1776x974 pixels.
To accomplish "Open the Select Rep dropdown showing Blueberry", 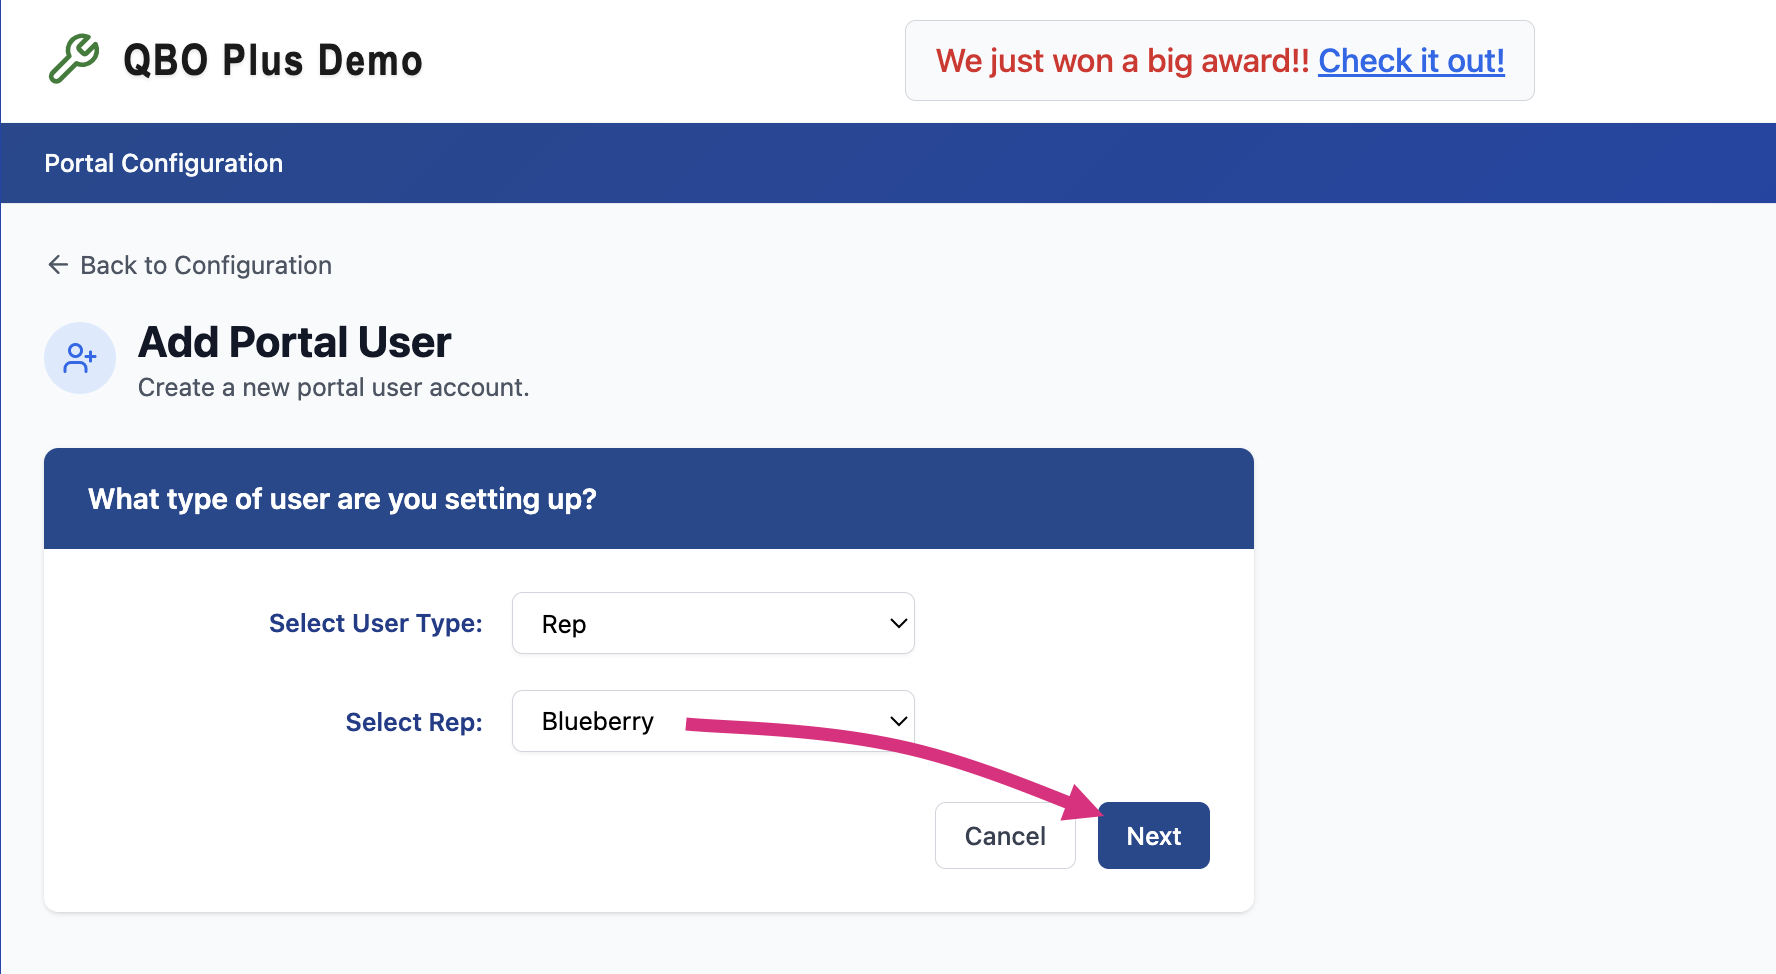I will (x=713, y=721).
